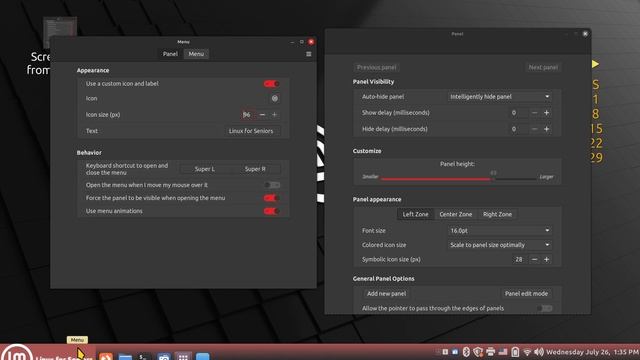The height and width of the screenshot is (360, 640).
Task: Decrease Show delay with minus button
Action: pyautogui.click(x=534, y=113)
